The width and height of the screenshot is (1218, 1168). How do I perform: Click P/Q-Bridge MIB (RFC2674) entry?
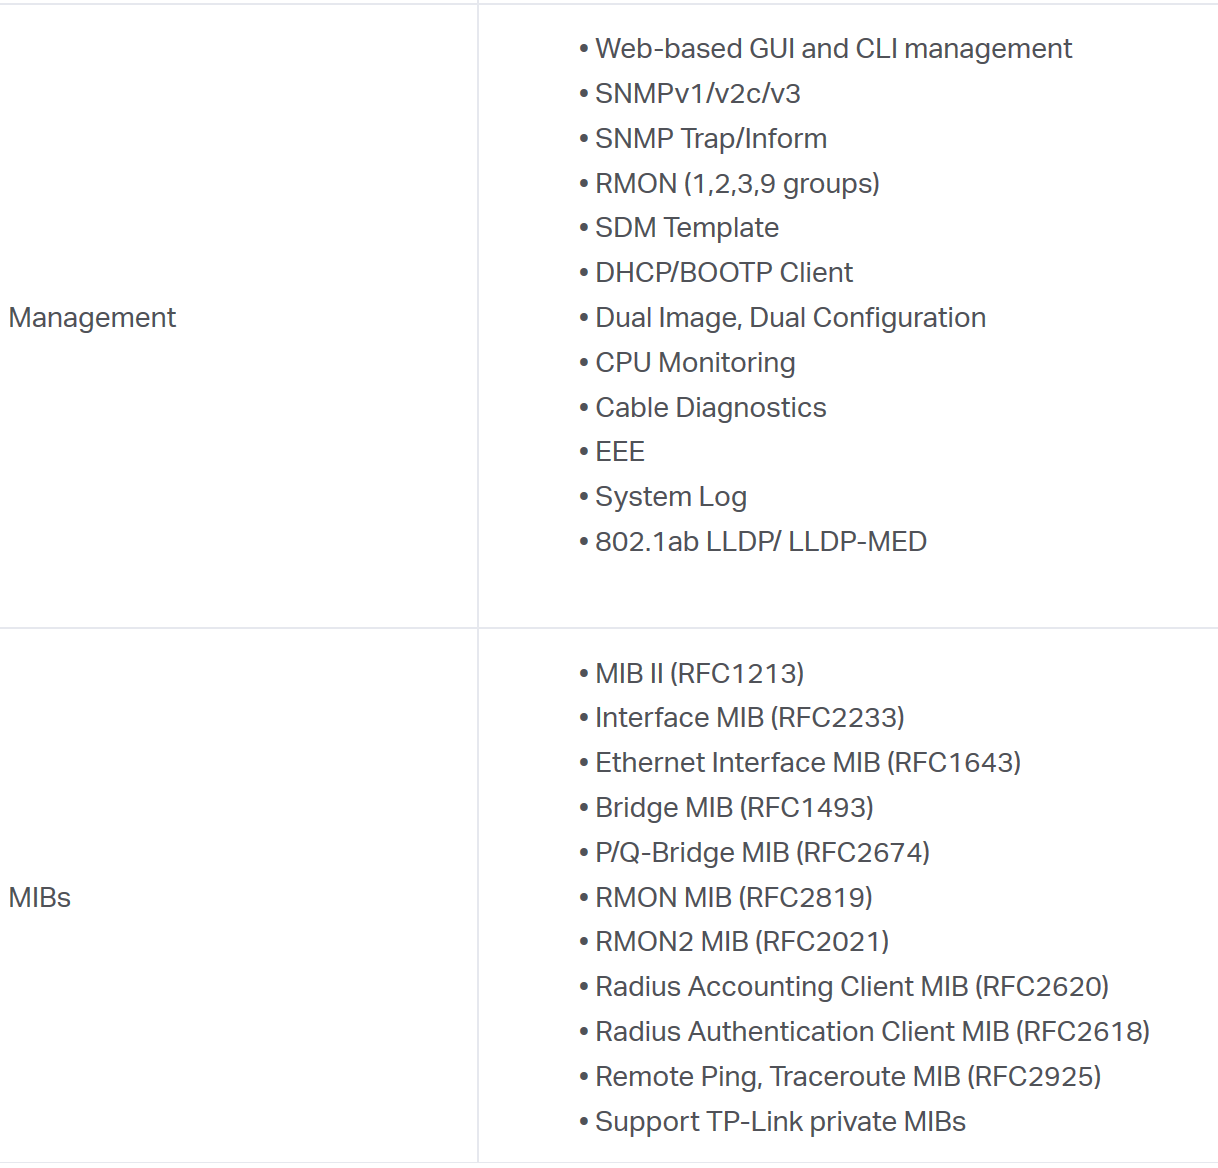pos(762,853)
